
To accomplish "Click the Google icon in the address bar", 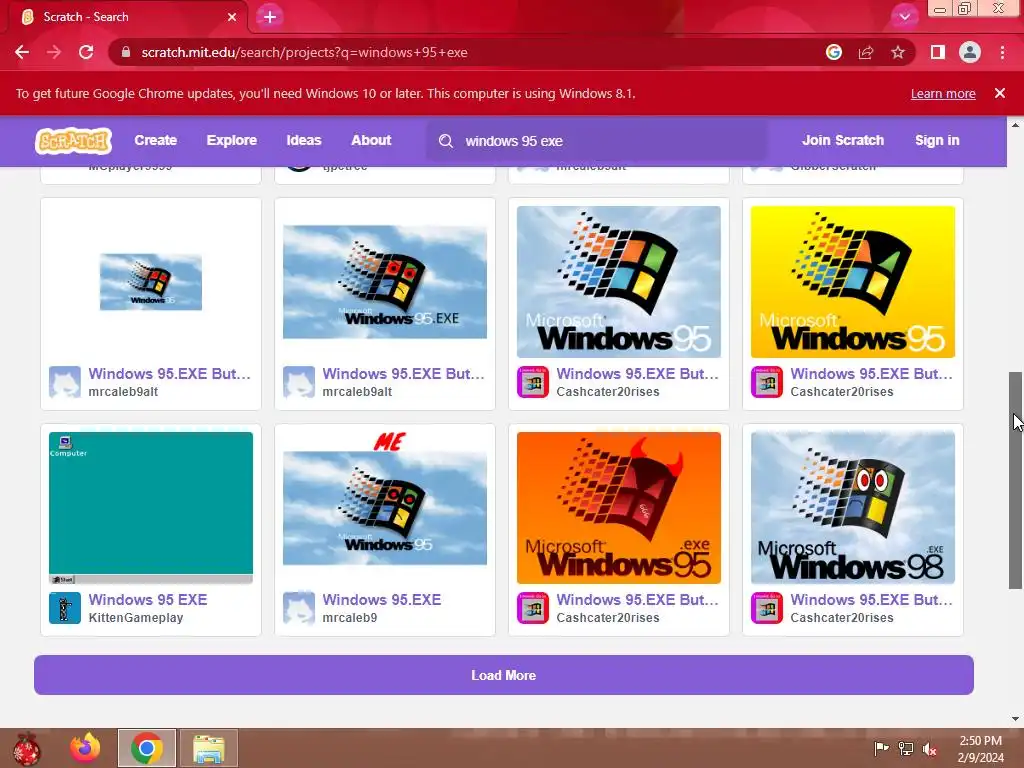I will pos(834,52).
